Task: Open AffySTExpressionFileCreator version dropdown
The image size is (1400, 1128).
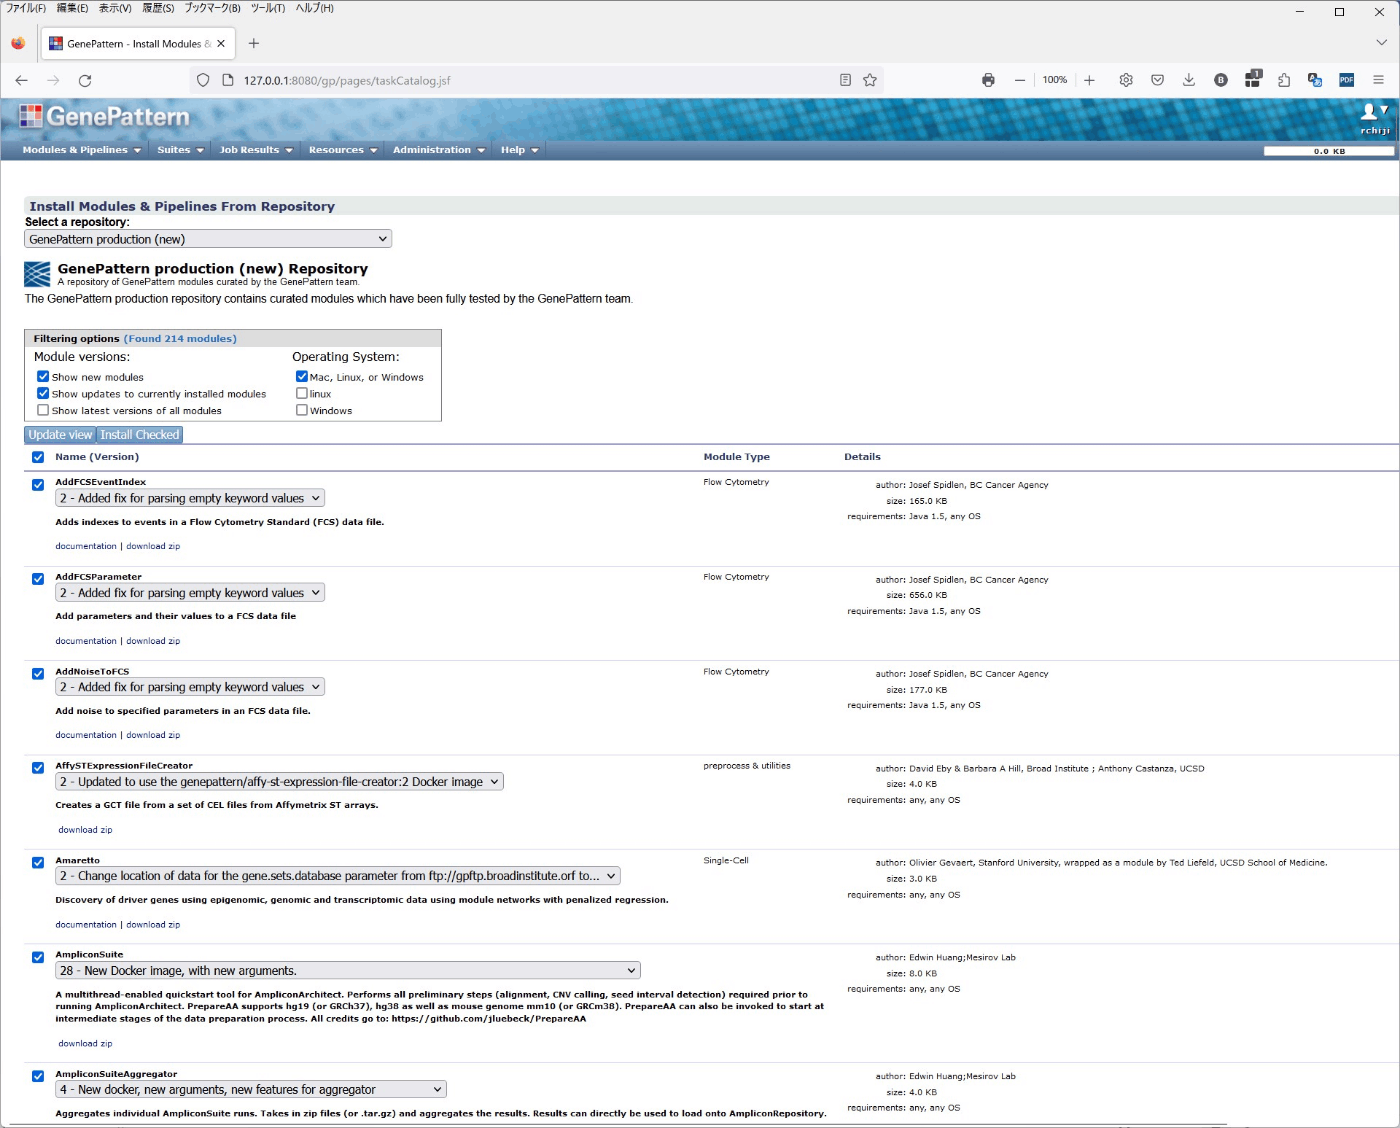Action: pyautogui.click(x=279, y=782)
